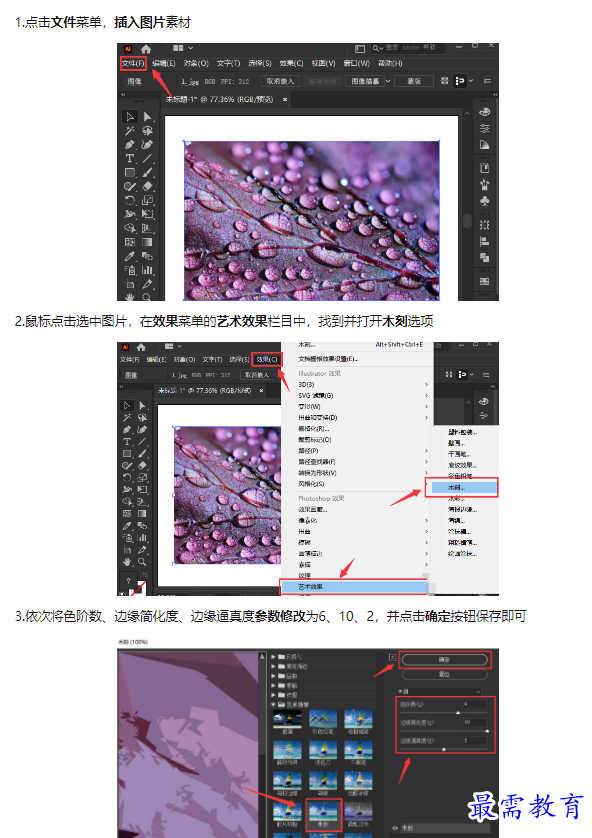592x838 pixels.
Task: Toggle the eye icon of the 木刻 effect layer
Action: tap(395, 828)
